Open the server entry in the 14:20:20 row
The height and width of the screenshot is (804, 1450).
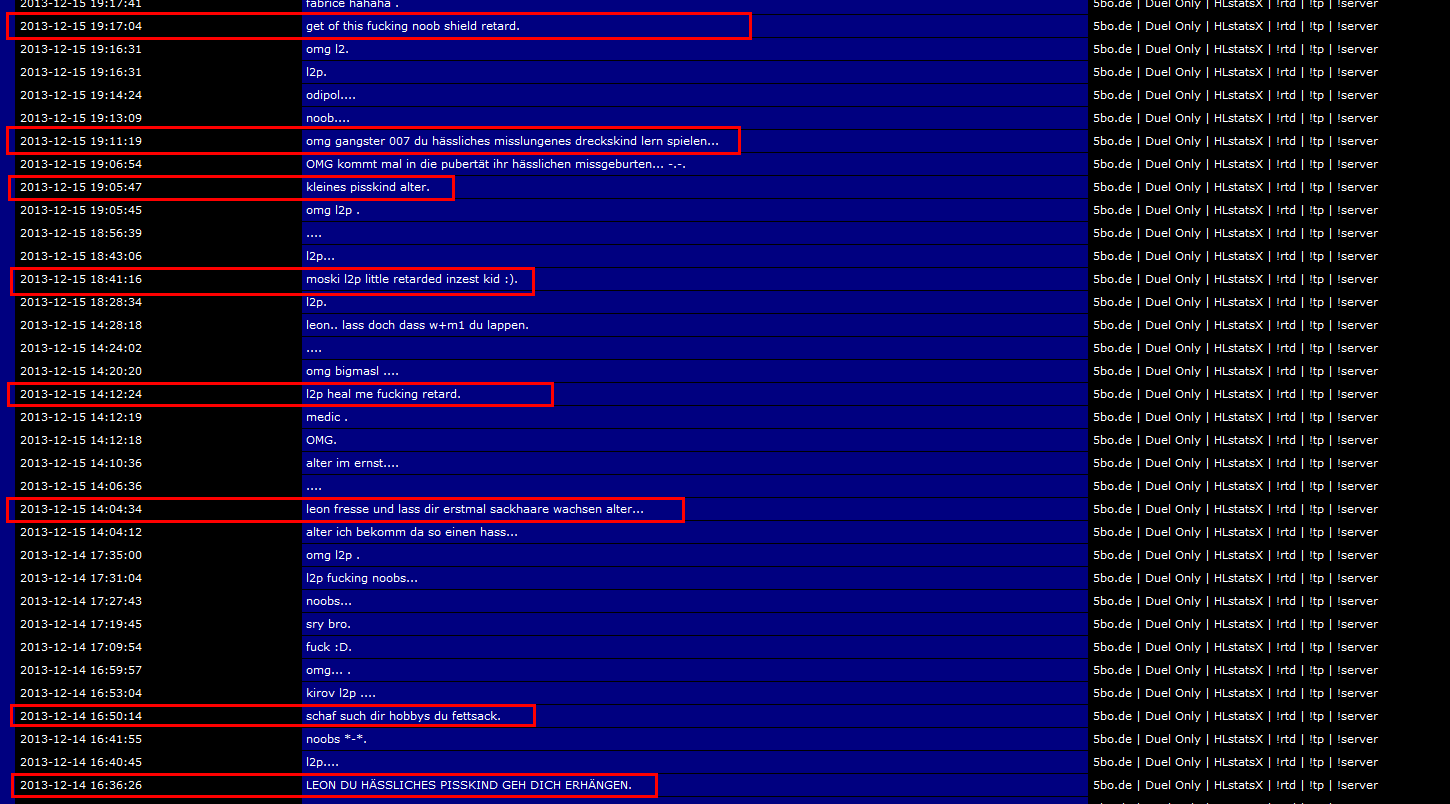1235,371
